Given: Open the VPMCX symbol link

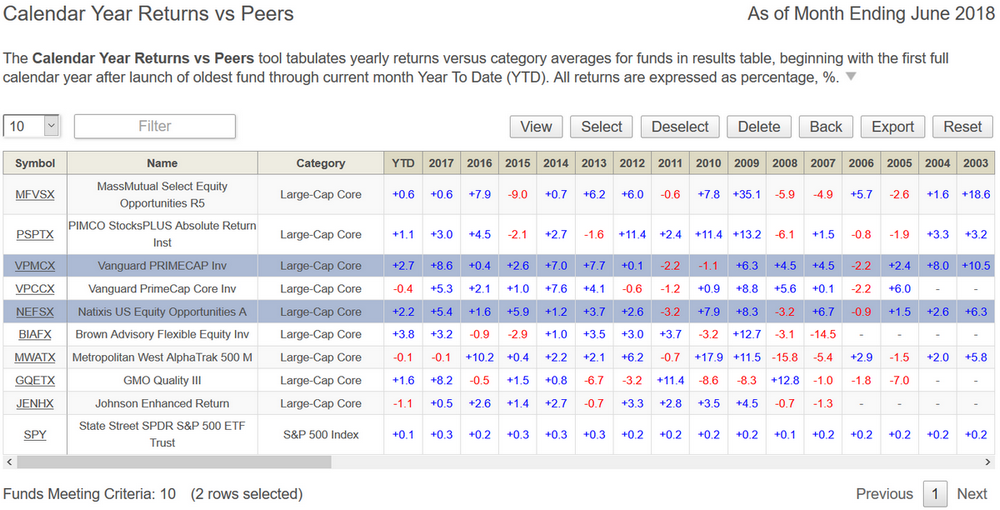Looking at the screenshot, I should click(x=35, y=266).
